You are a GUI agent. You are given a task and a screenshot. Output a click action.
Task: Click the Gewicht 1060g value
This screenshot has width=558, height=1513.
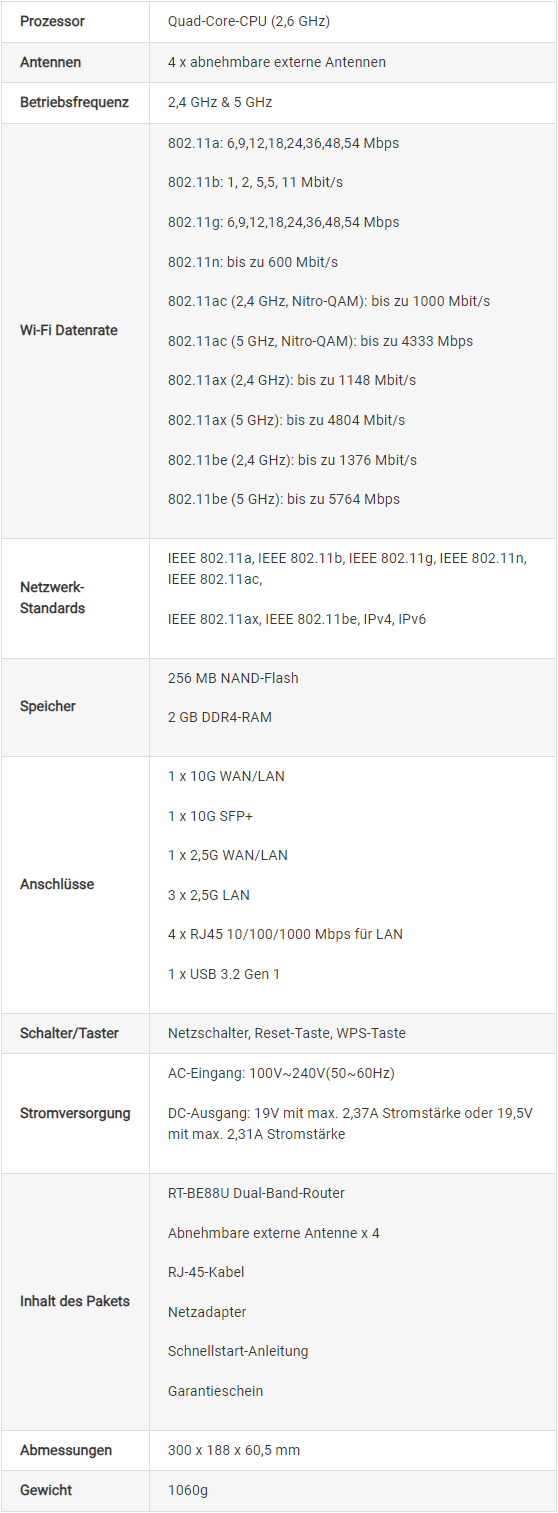coord(188,1490)
